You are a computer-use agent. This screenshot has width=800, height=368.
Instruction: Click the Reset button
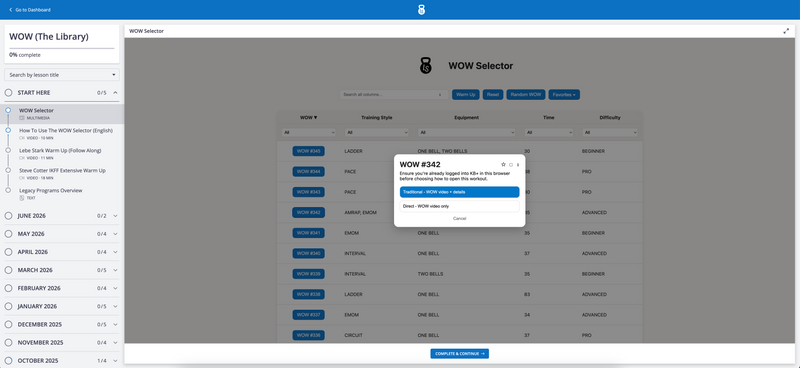pyautogui.click(x=493, y=94)
